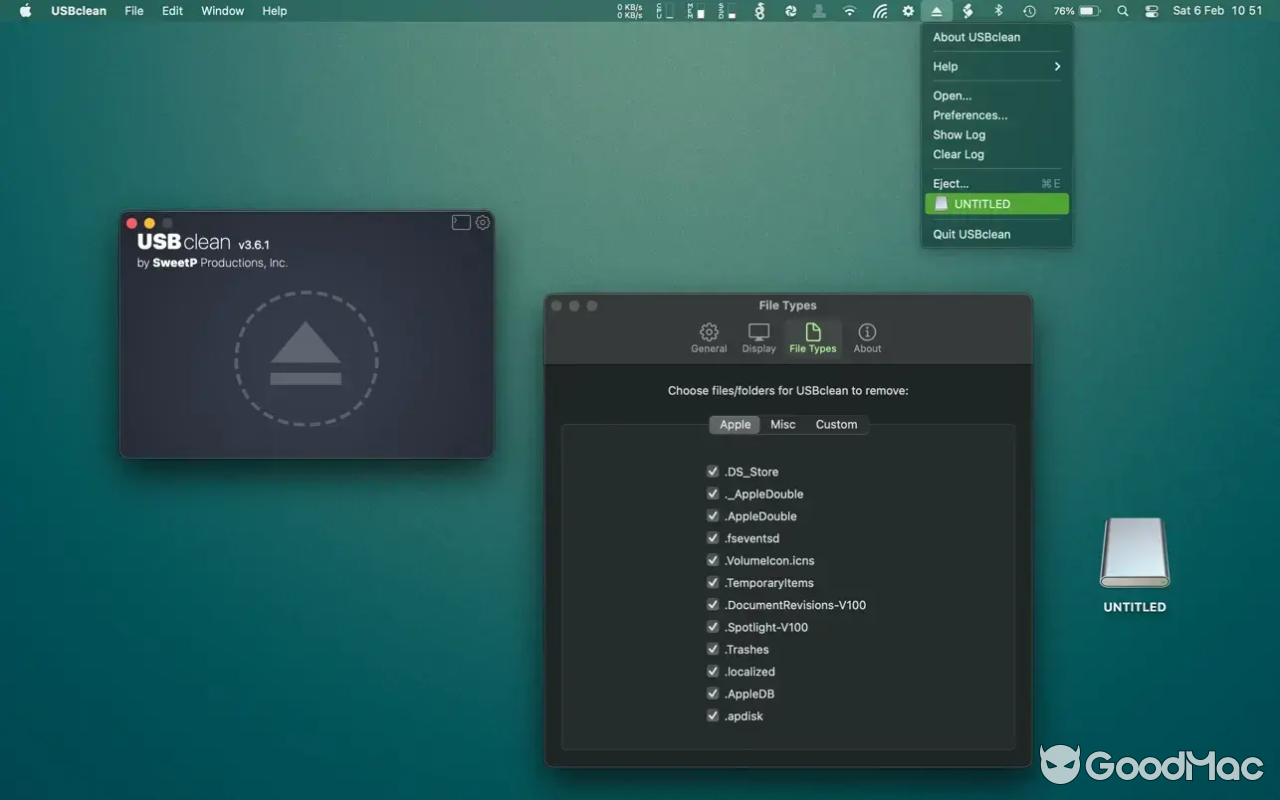Disable removal of .Trashes
The width and height of the screenshot is (1280, 800).
pyautogui.click(x=713, y=649)
